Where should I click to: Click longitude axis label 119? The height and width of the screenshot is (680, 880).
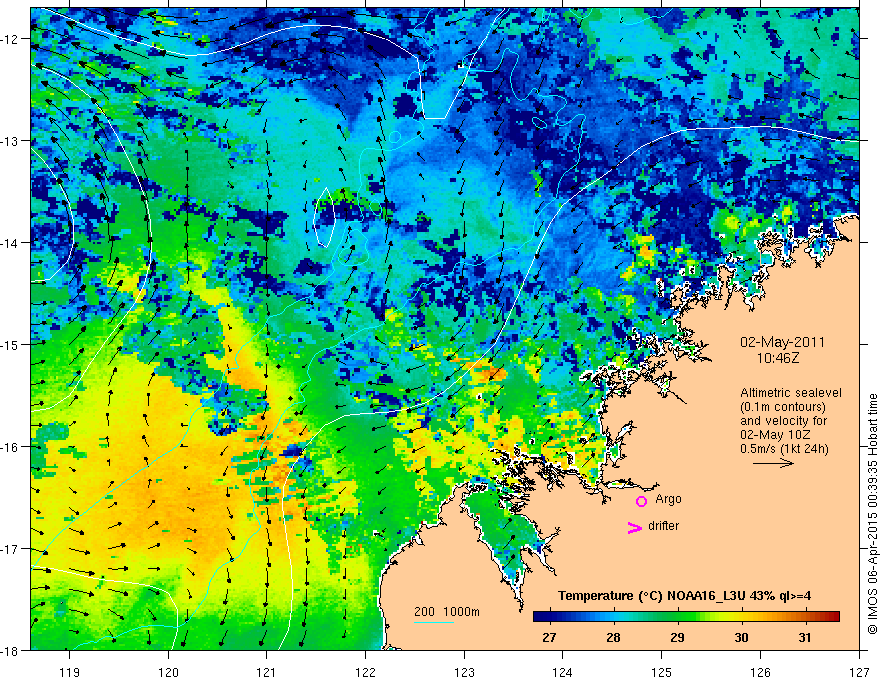tap(70, 673)
